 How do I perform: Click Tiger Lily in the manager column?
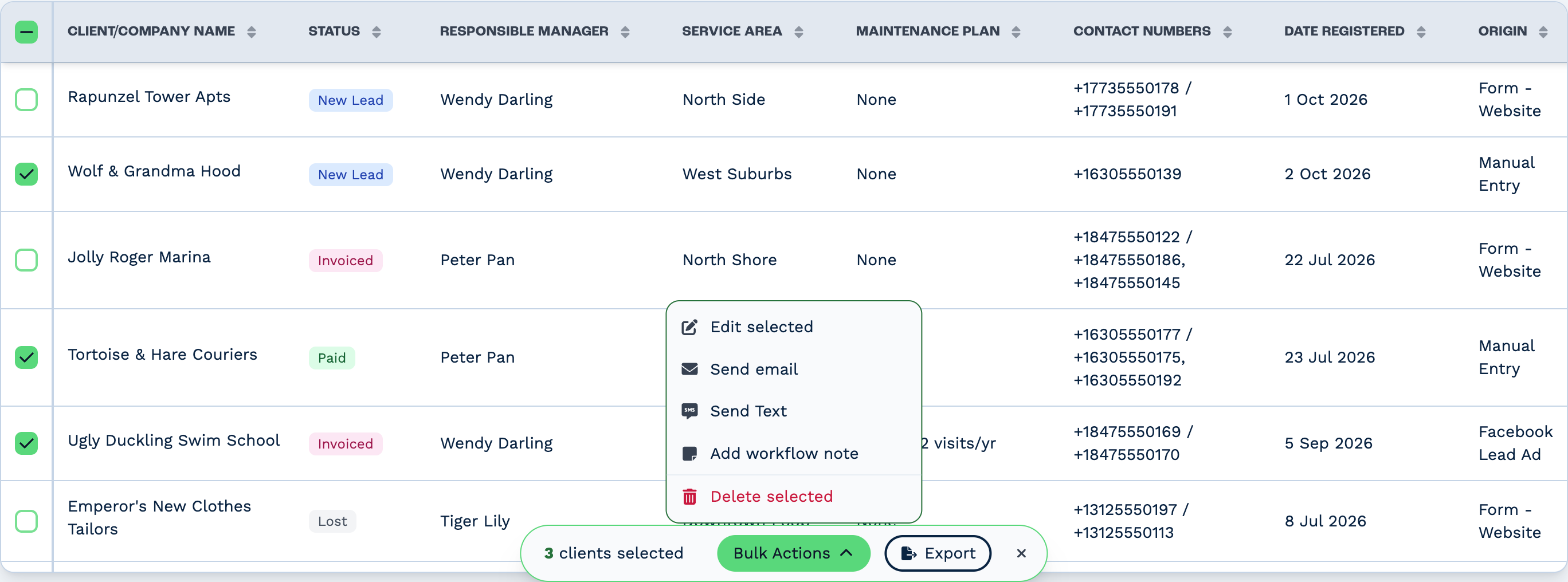(475, 521)
